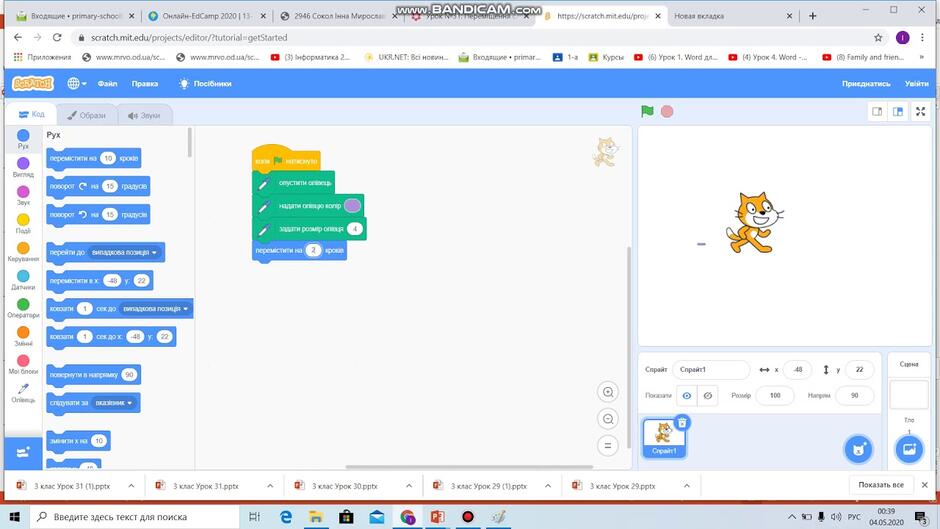The image size is (940, 529).
Task: Click the choose a sprite button
Action: pyautogui.click(x=858, y=449)
